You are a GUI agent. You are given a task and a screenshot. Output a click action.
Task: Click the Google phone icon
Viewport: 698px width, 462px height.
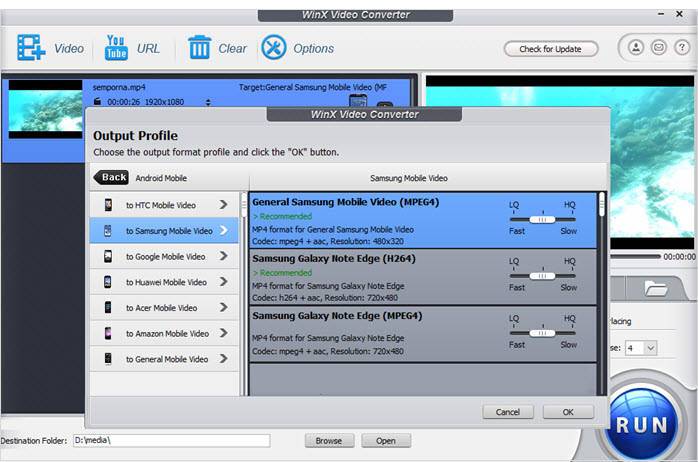tap(108, 256)
